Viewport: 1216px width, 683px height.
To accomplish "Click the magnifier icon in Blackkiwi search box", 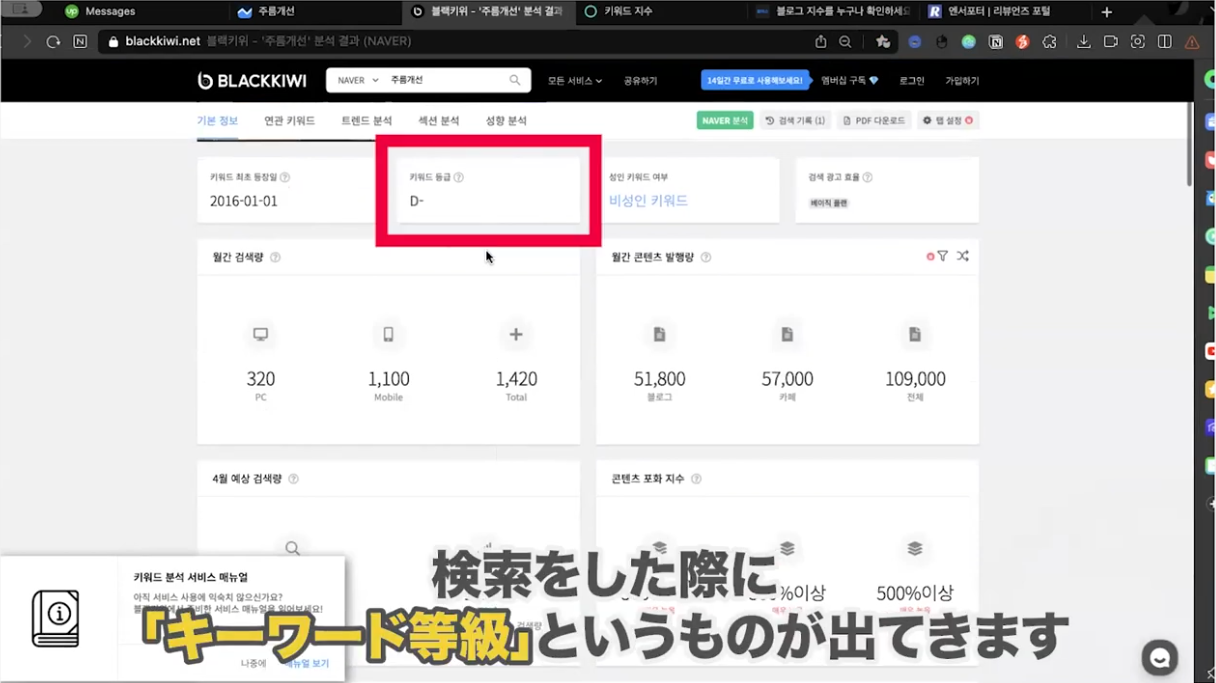I will (515, 80).
